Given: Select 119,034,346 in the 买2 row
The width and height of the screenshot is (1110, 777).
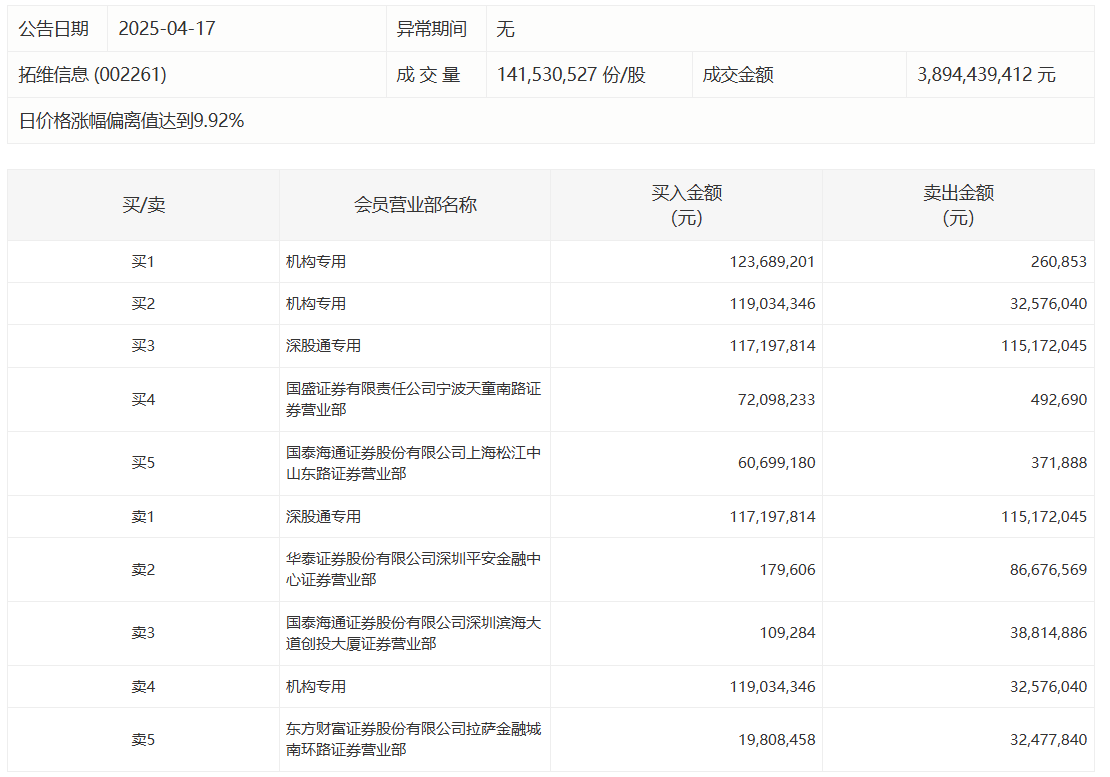Looking at the screenshot, I should (772, 304).
